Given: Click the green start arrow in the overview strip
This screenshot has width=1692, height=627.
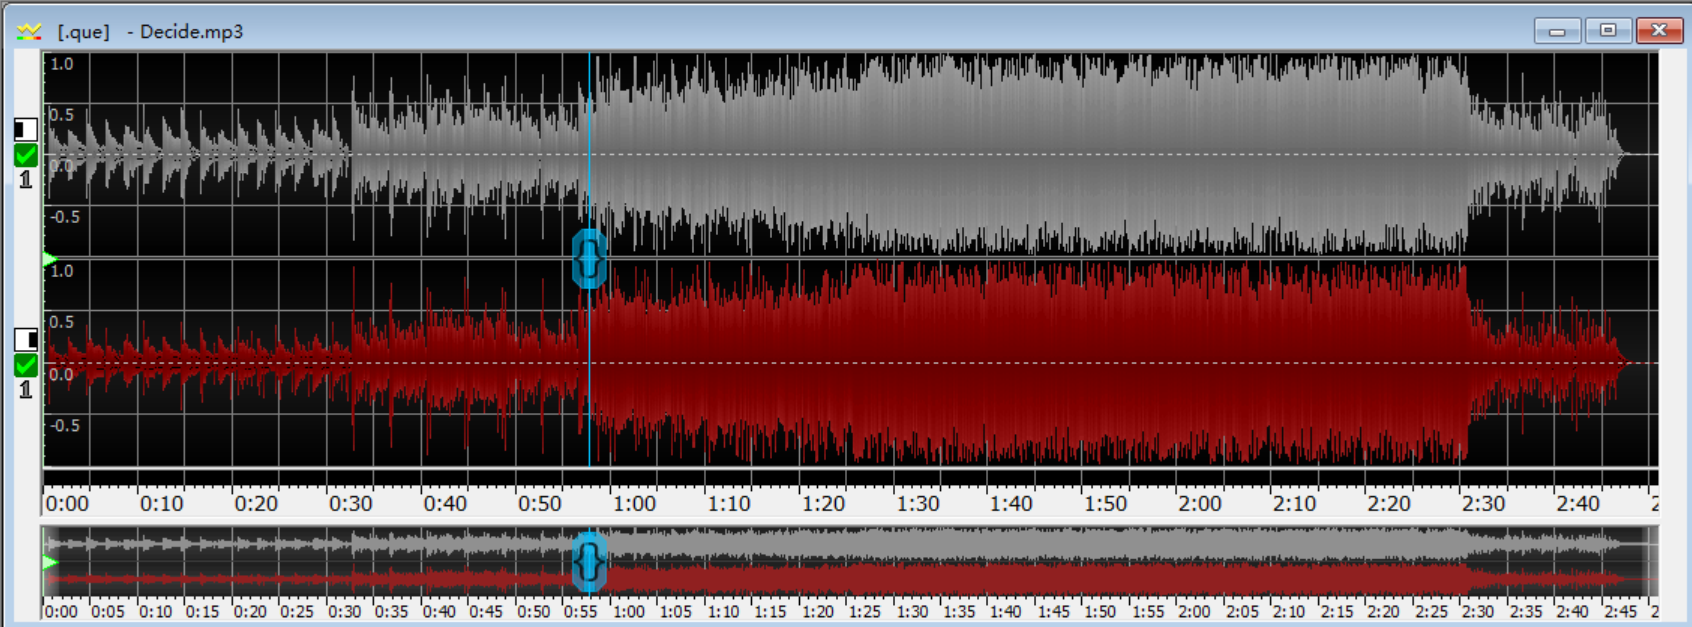Looking at the screenshot, I should [50, 563].
